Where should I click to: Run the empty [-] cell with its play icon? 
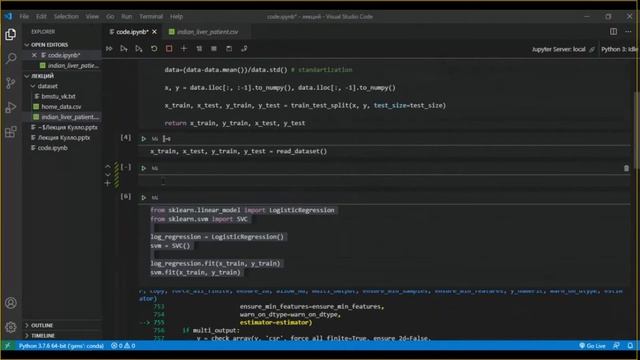coord(144,168)
